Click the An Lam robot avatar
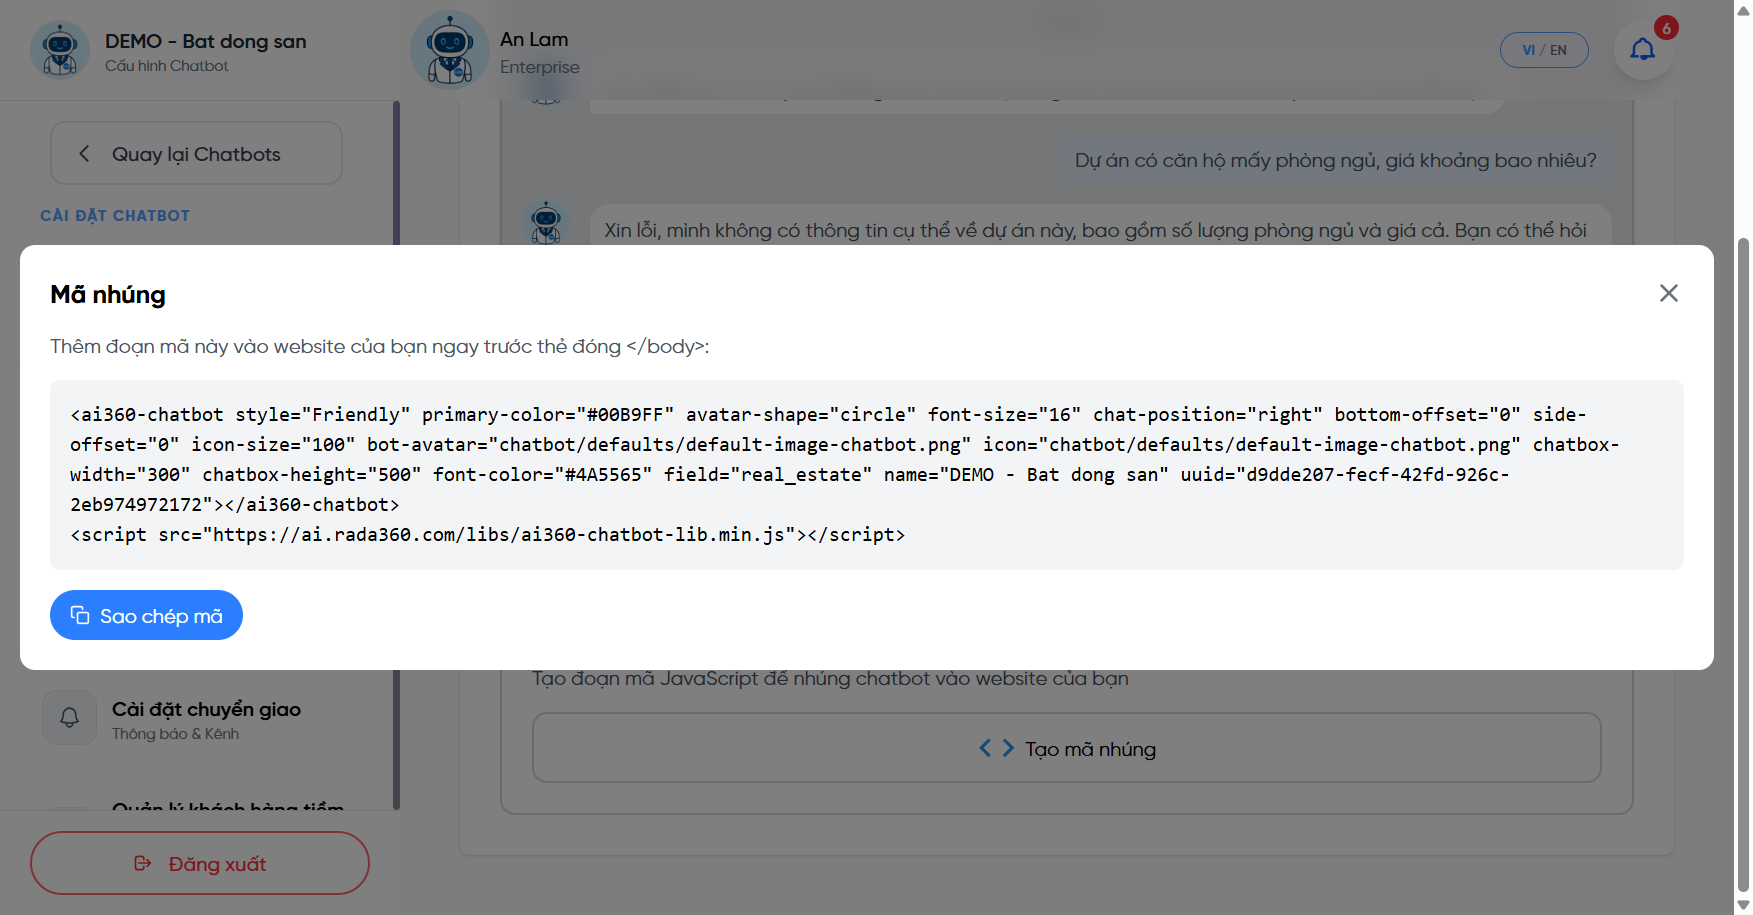Screen dimensions: 1753x915 [450, 50]
